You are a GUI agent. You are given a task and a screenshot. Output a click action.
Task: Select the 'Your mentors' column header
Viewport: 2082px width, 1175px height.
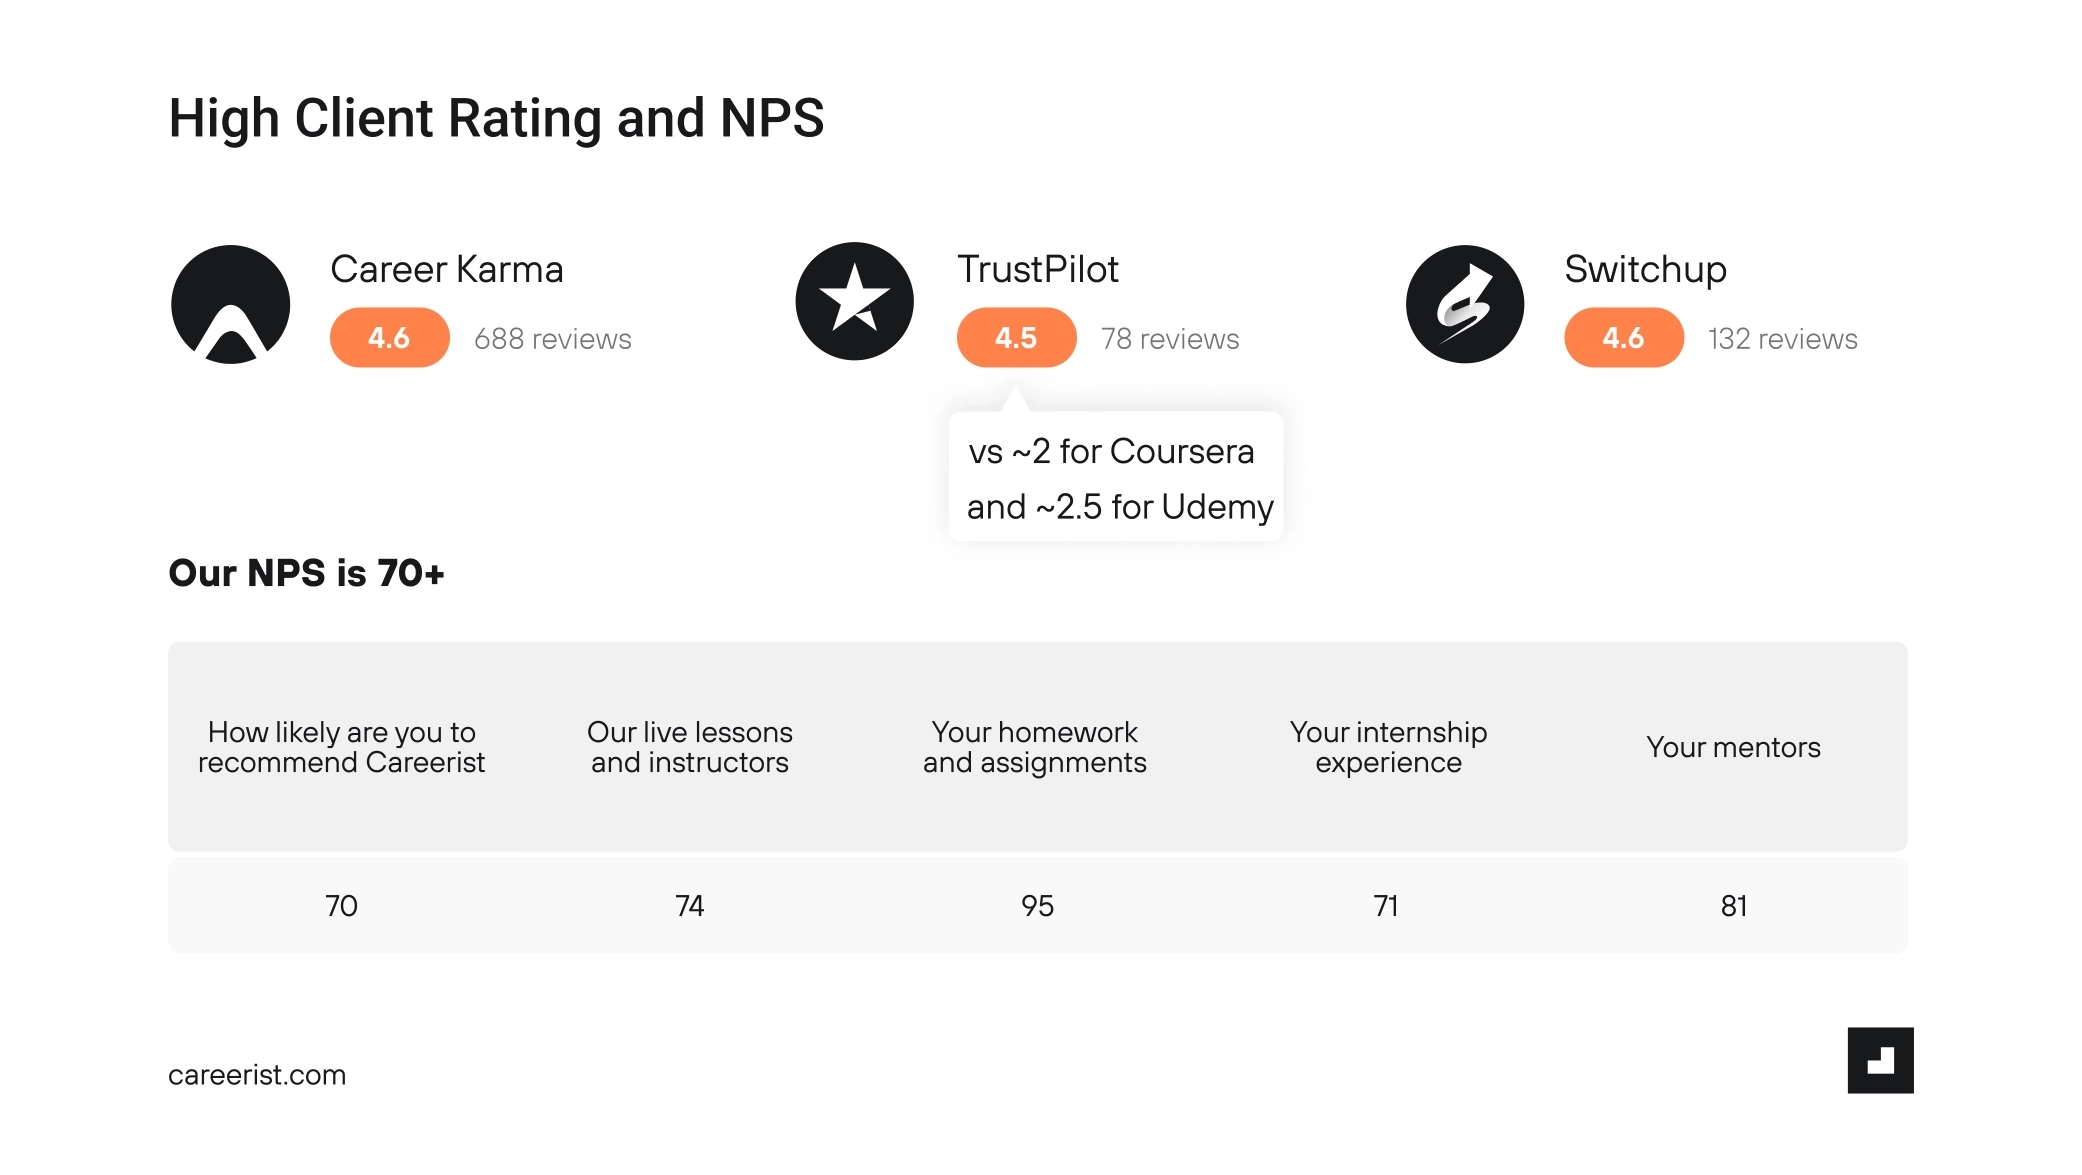tap(1733, 747)
